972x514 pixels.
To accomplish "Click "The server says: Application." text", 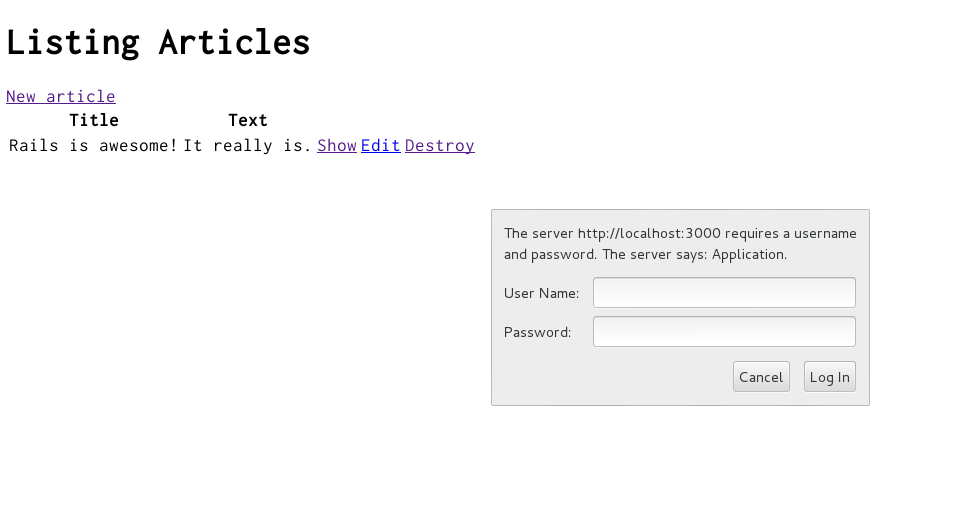I will (694, 255).
